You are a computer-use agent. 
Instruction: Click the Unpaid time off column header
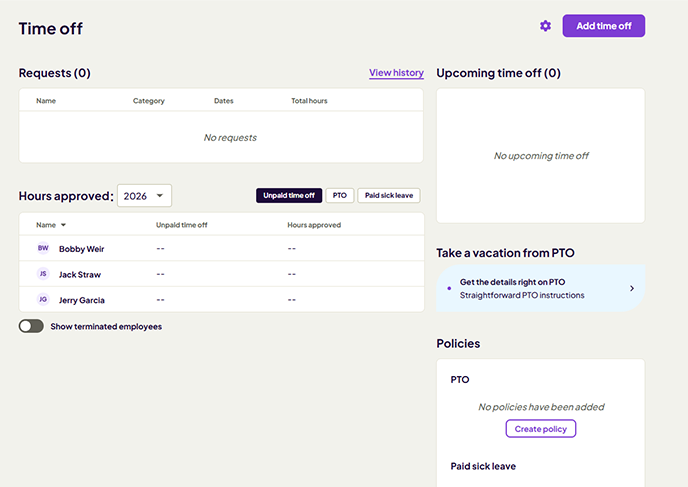181,225
